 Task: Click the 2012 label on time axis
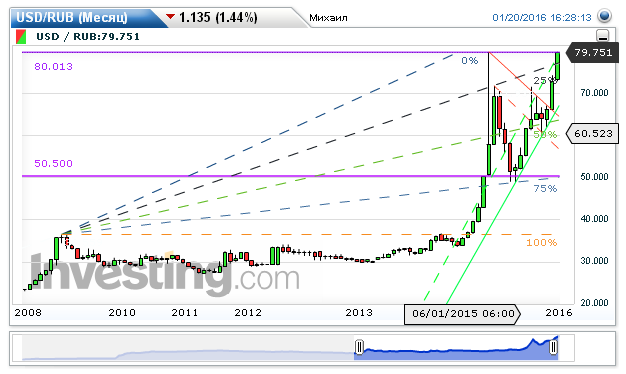(x=248, y=313)
